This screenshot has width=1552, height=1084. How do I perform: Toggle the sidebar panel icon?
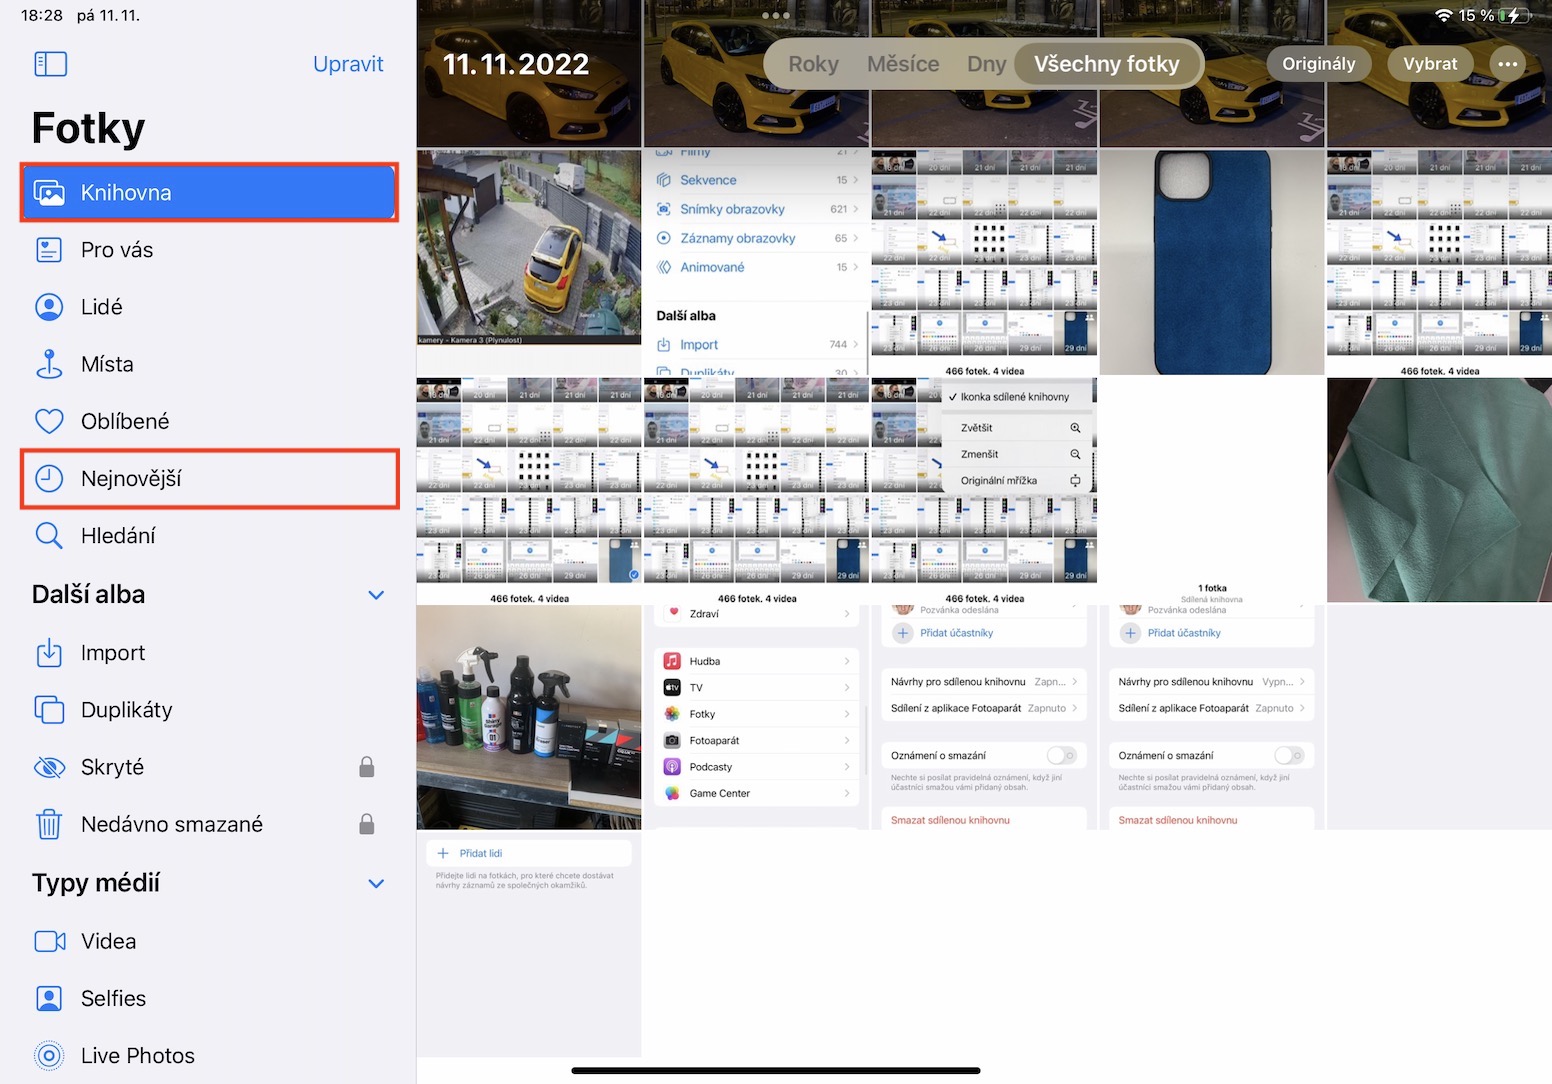click(x=50, y=64)
